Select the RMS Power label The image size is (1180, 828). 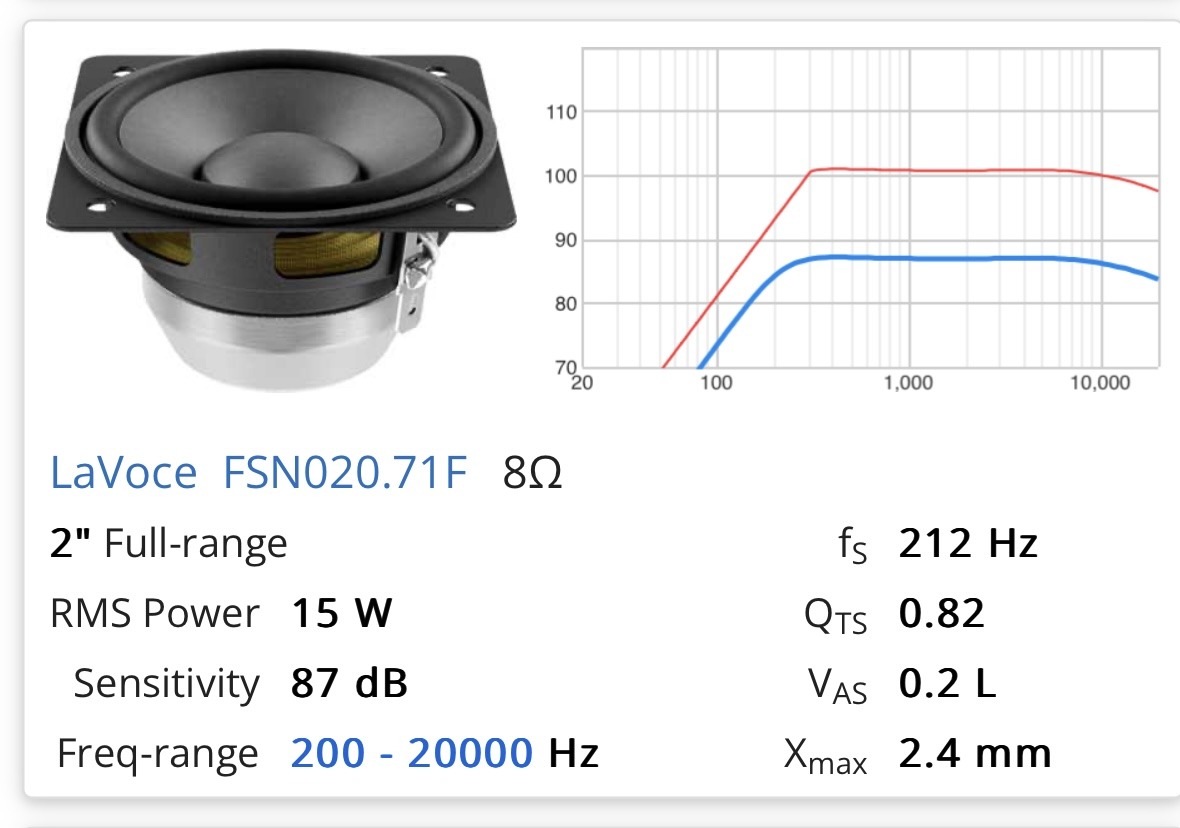click(154, 613)
